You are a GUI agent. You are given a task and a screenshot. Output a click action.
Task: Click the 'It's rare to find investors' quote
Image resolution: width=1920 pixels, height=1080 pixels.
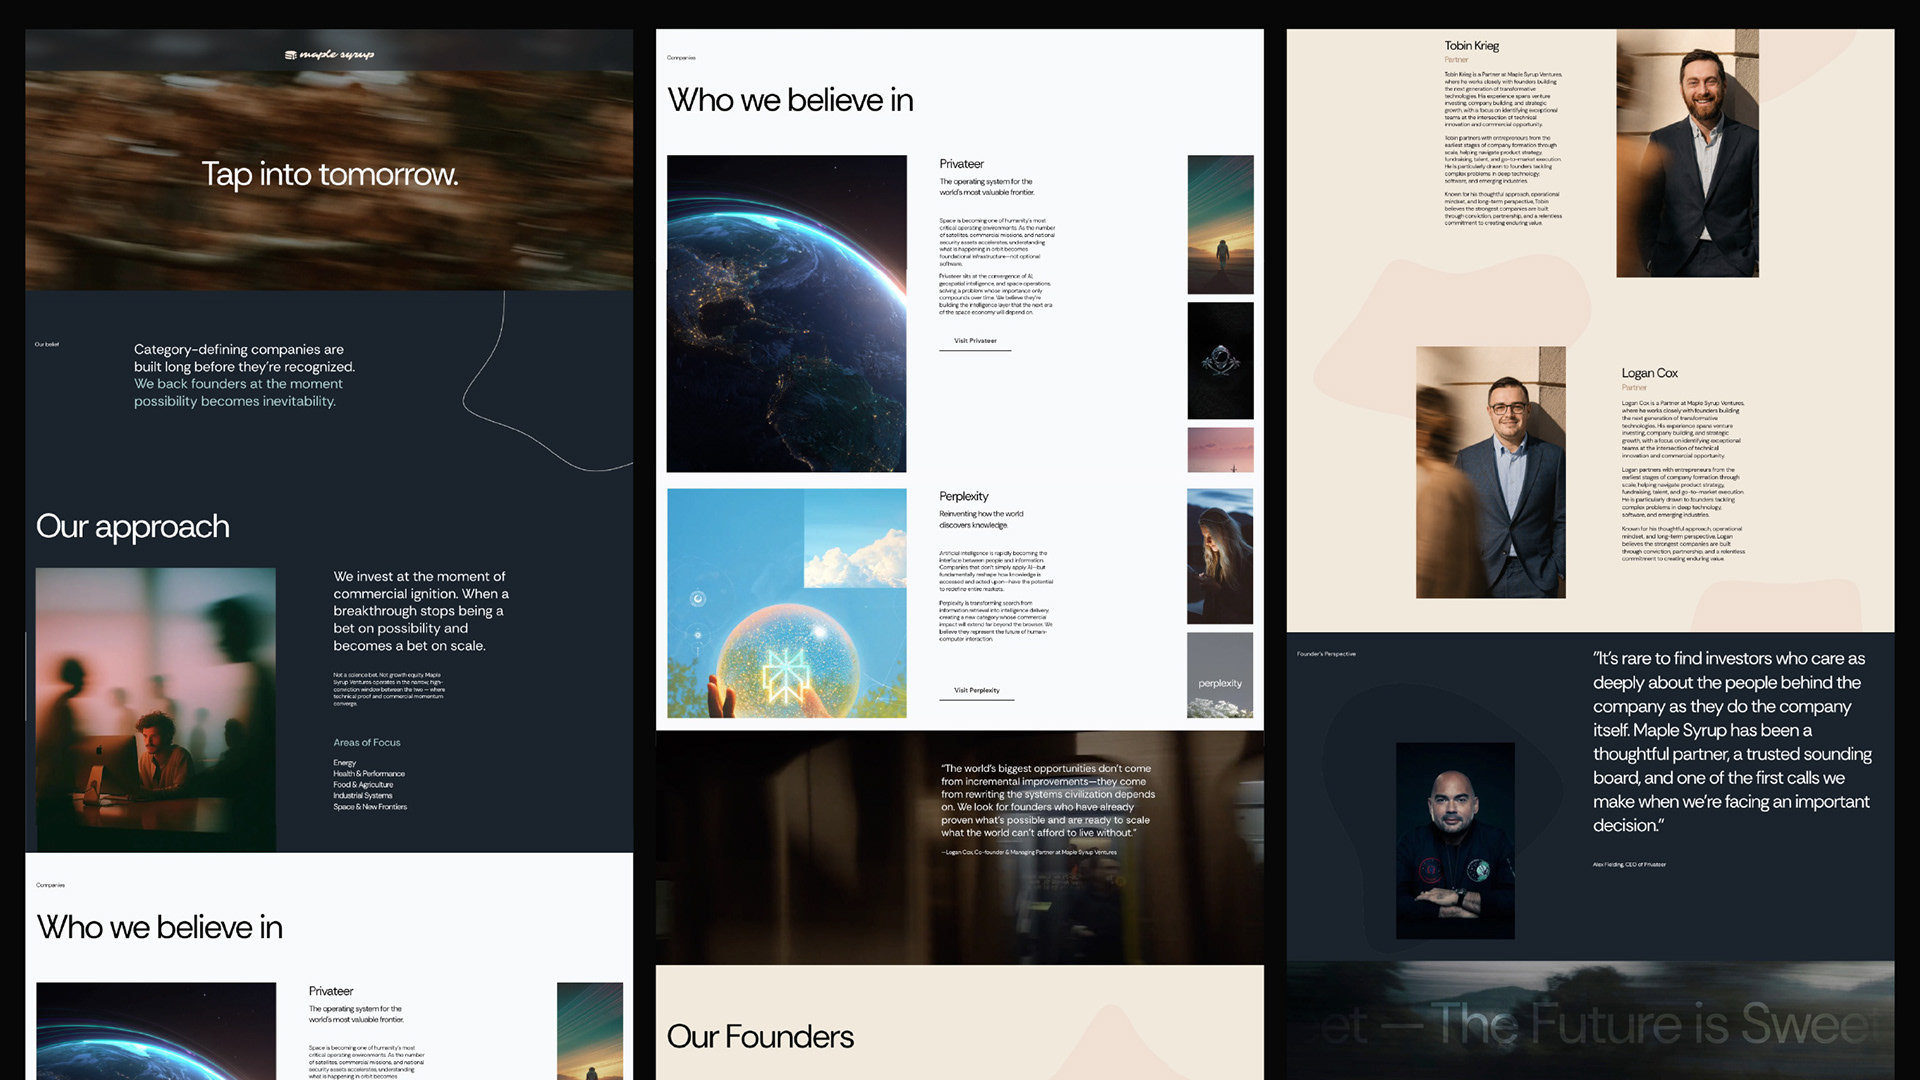1732,742
